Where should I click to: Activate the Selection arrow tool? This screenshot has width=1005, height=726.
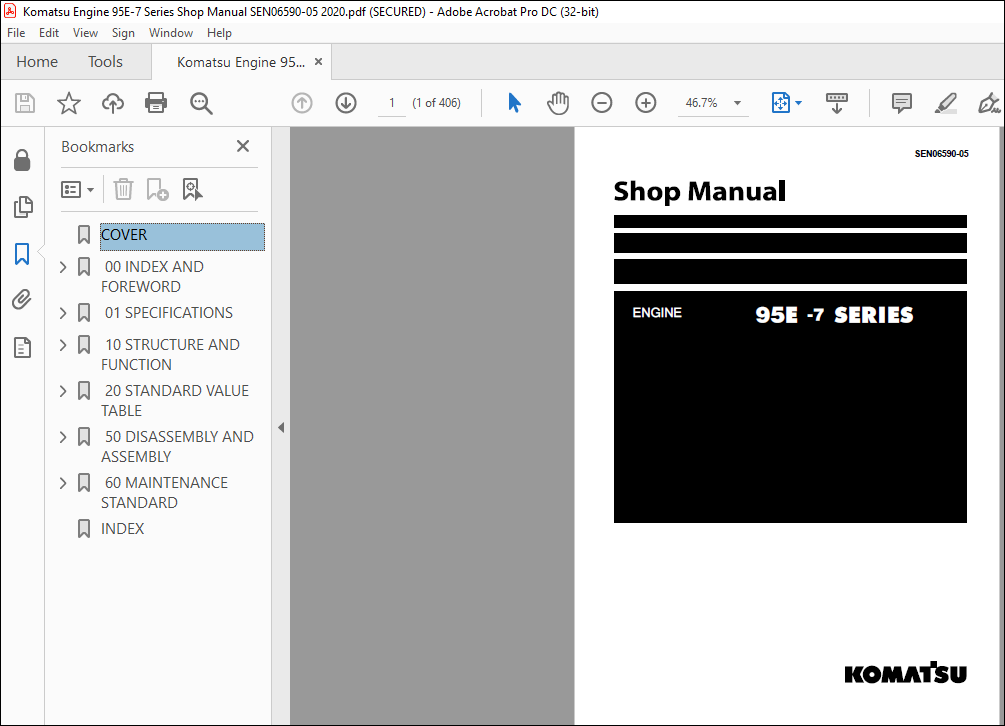click(x=515, y=103)
